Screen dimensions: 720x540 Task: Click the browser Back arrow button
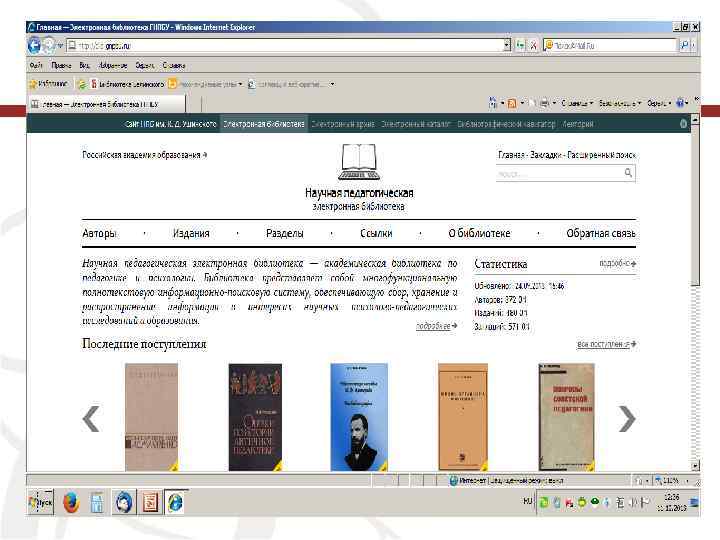point(34,45)
